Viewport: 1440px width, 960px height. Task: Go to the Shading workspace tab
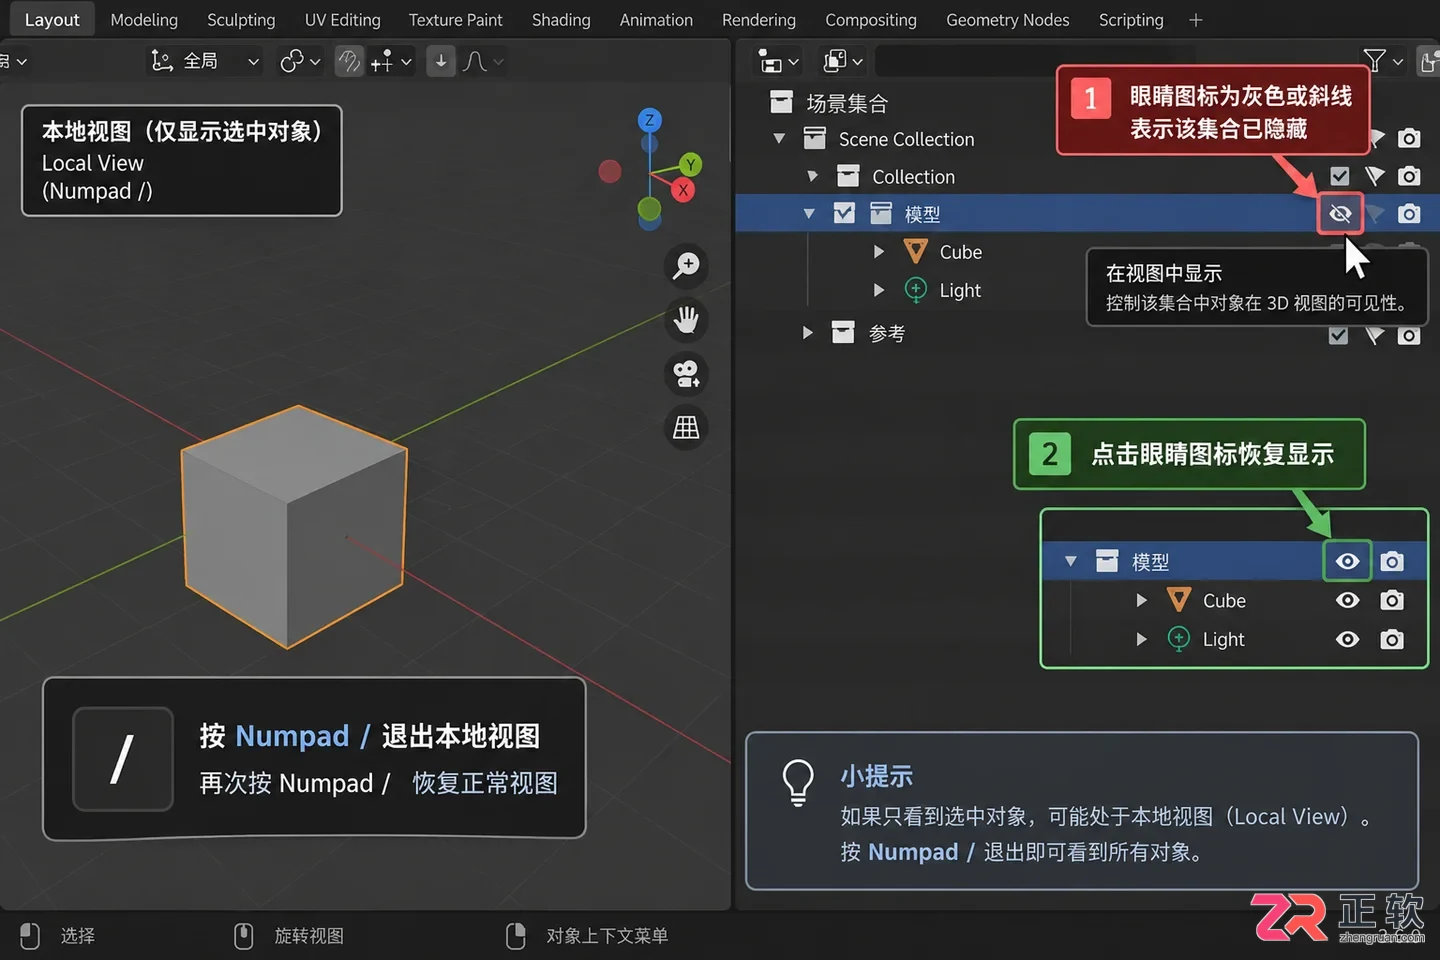click(x=561, y=20)
